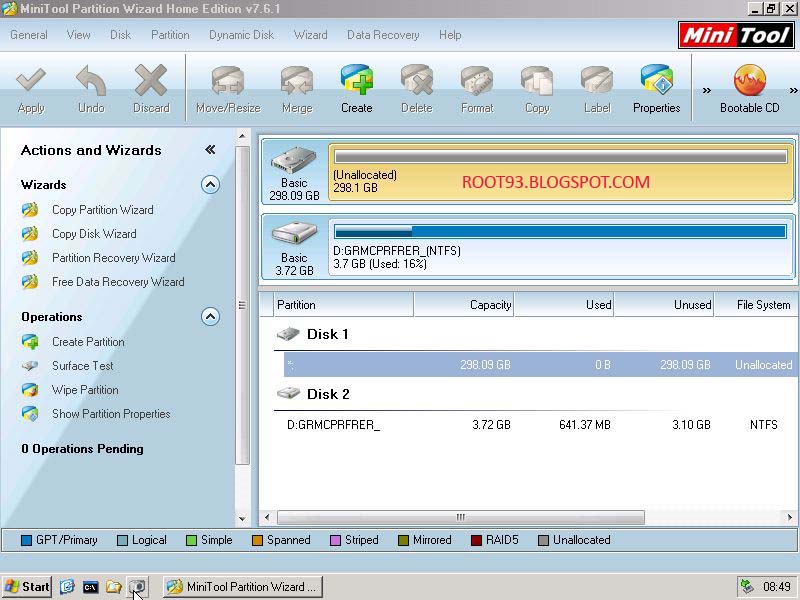Select the D:GRMCPRFRER_ partition row
This screenshot has width=800, height=600.
(x=540, y=424)
